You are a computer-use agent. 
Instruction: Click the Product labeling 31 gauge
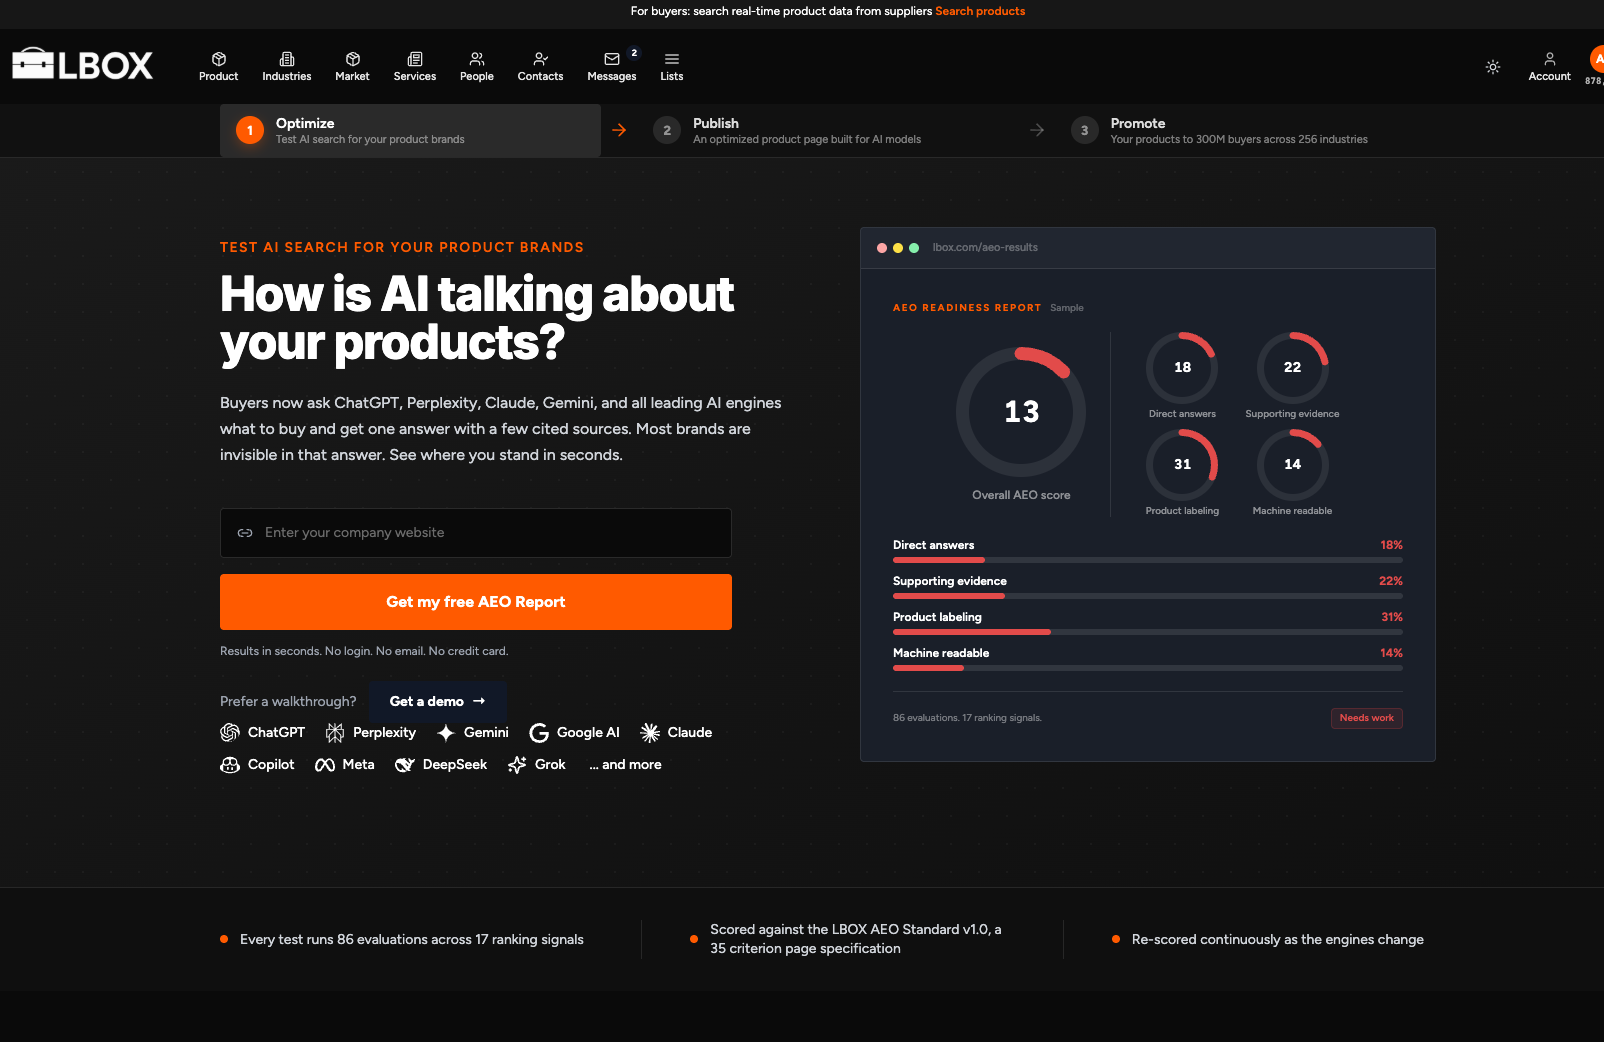pos(1182,464)
